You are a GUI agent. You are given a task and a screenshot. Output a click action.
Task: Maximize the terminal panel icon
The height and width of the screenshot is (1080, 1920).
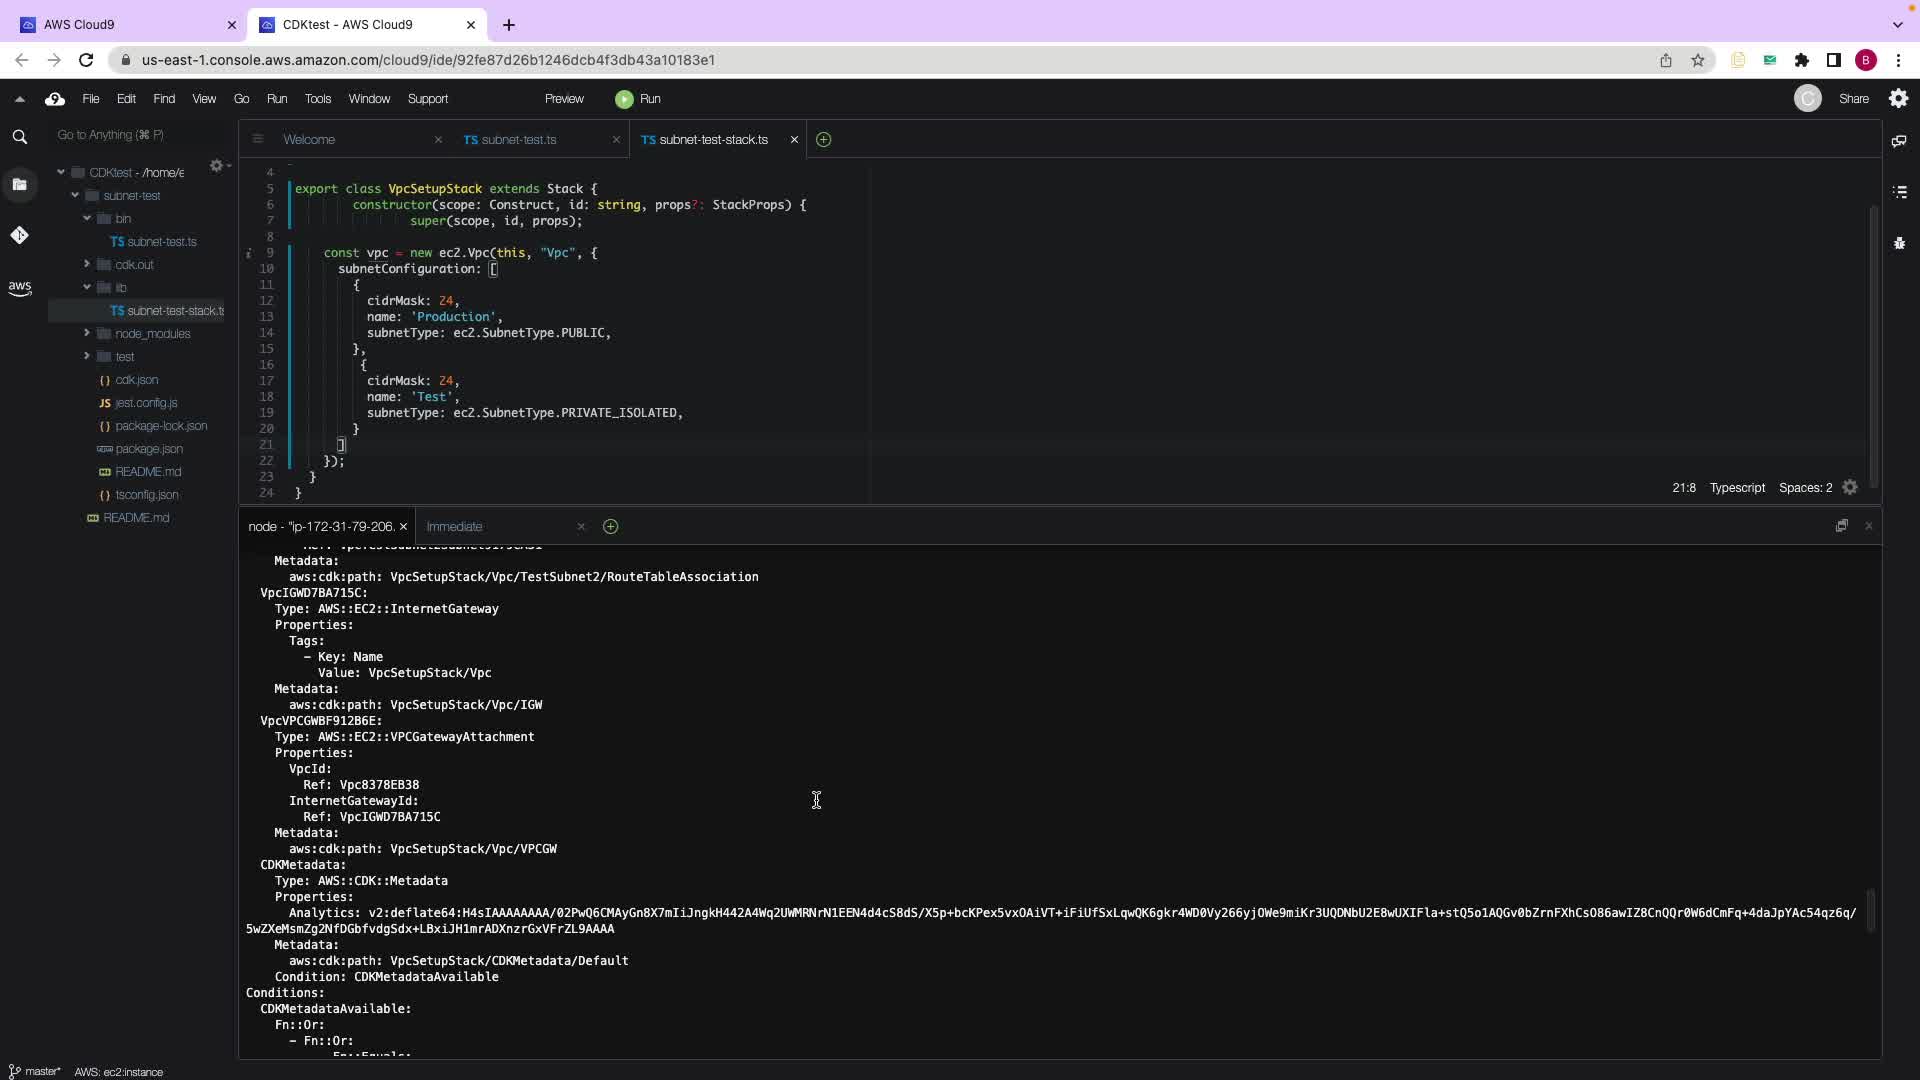1841,526
